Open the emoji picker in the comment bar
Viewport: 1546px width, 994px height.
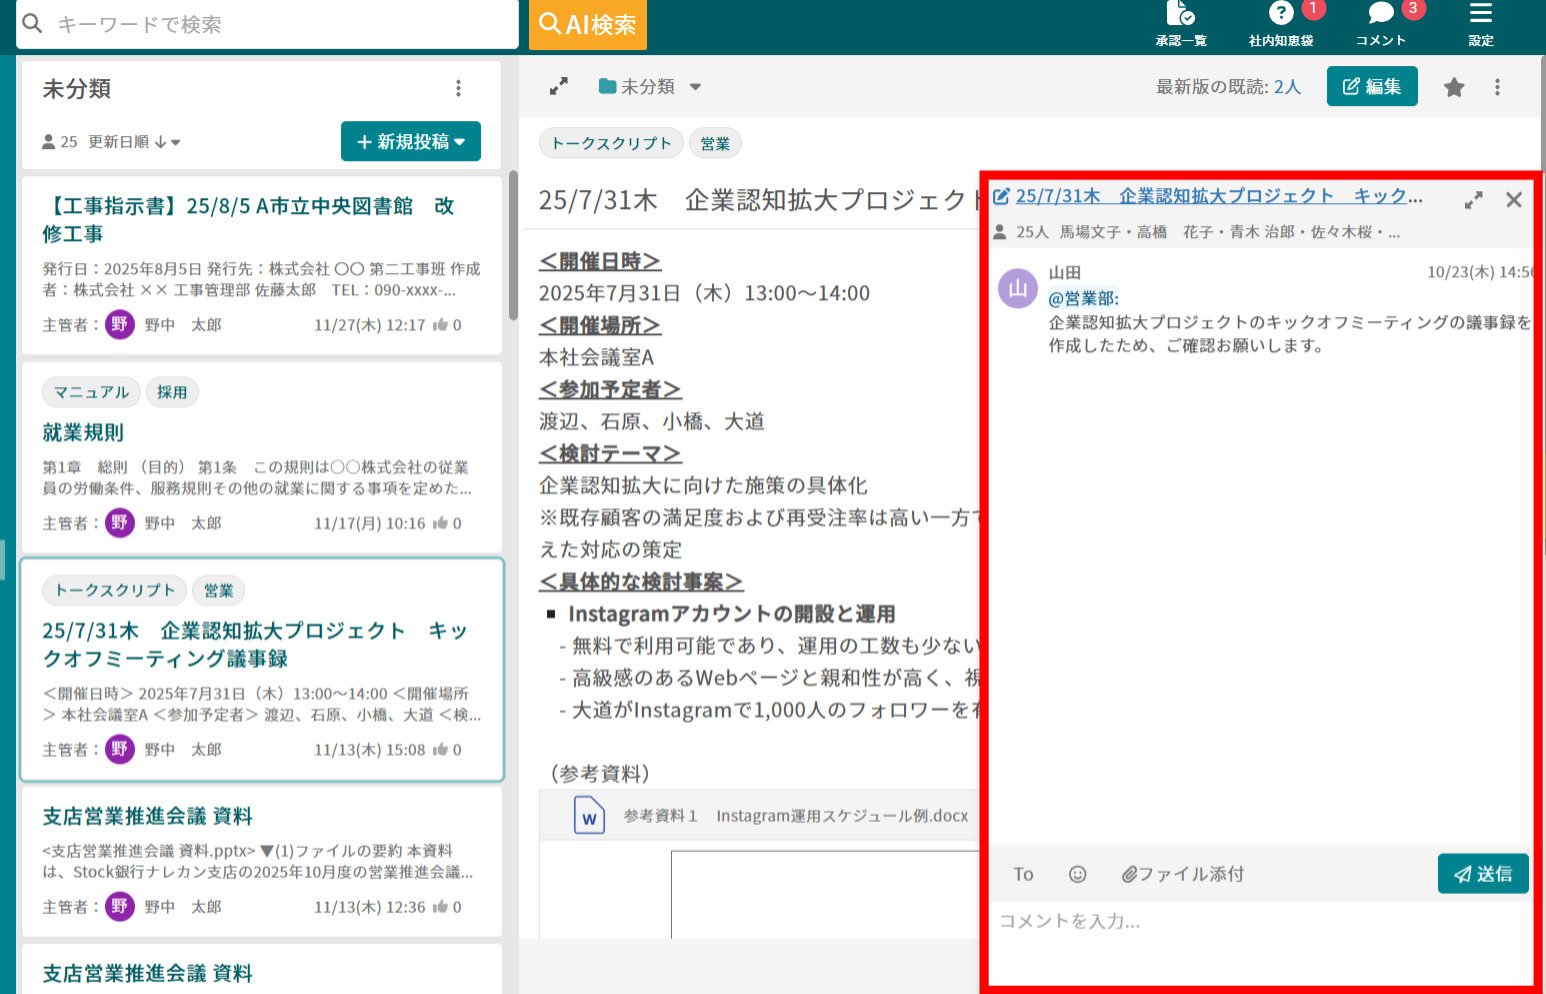click(x=1078, y=873)
